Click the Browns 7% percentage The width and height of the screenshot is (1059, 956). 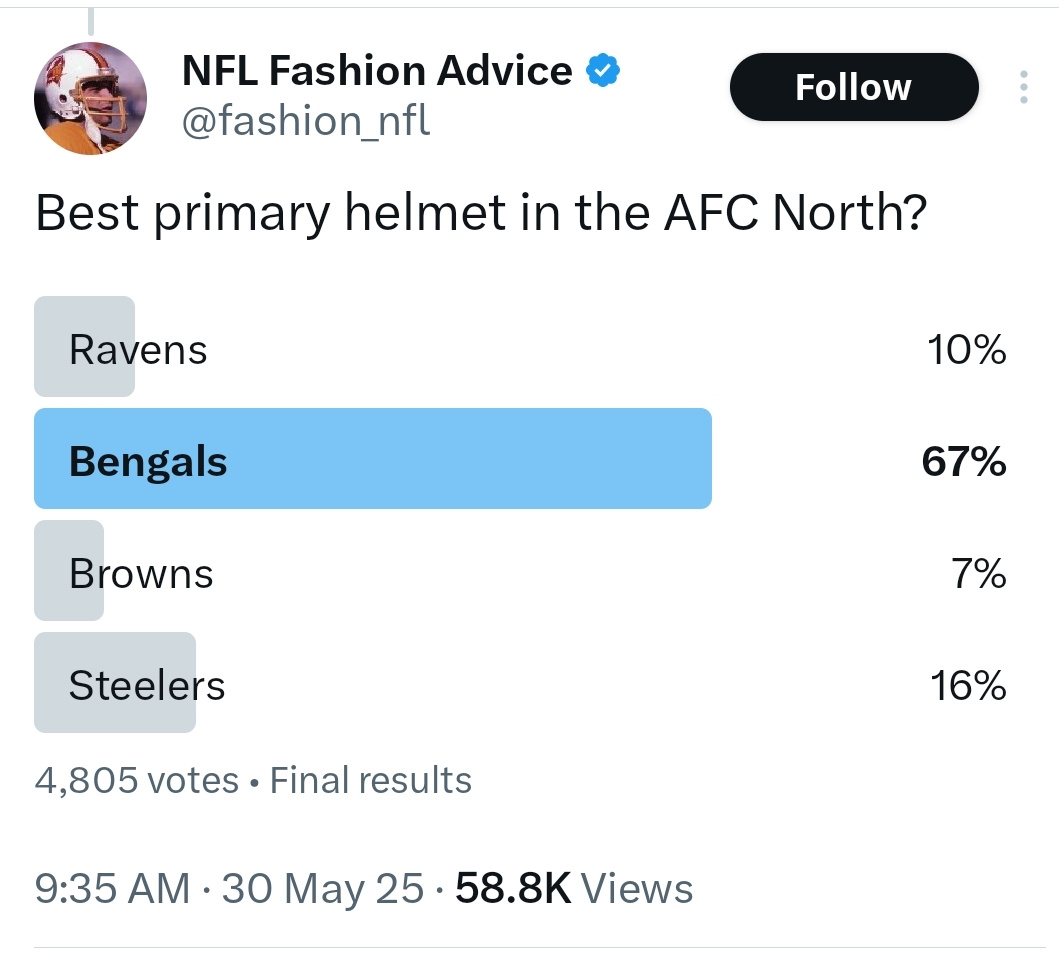[979, 574]
